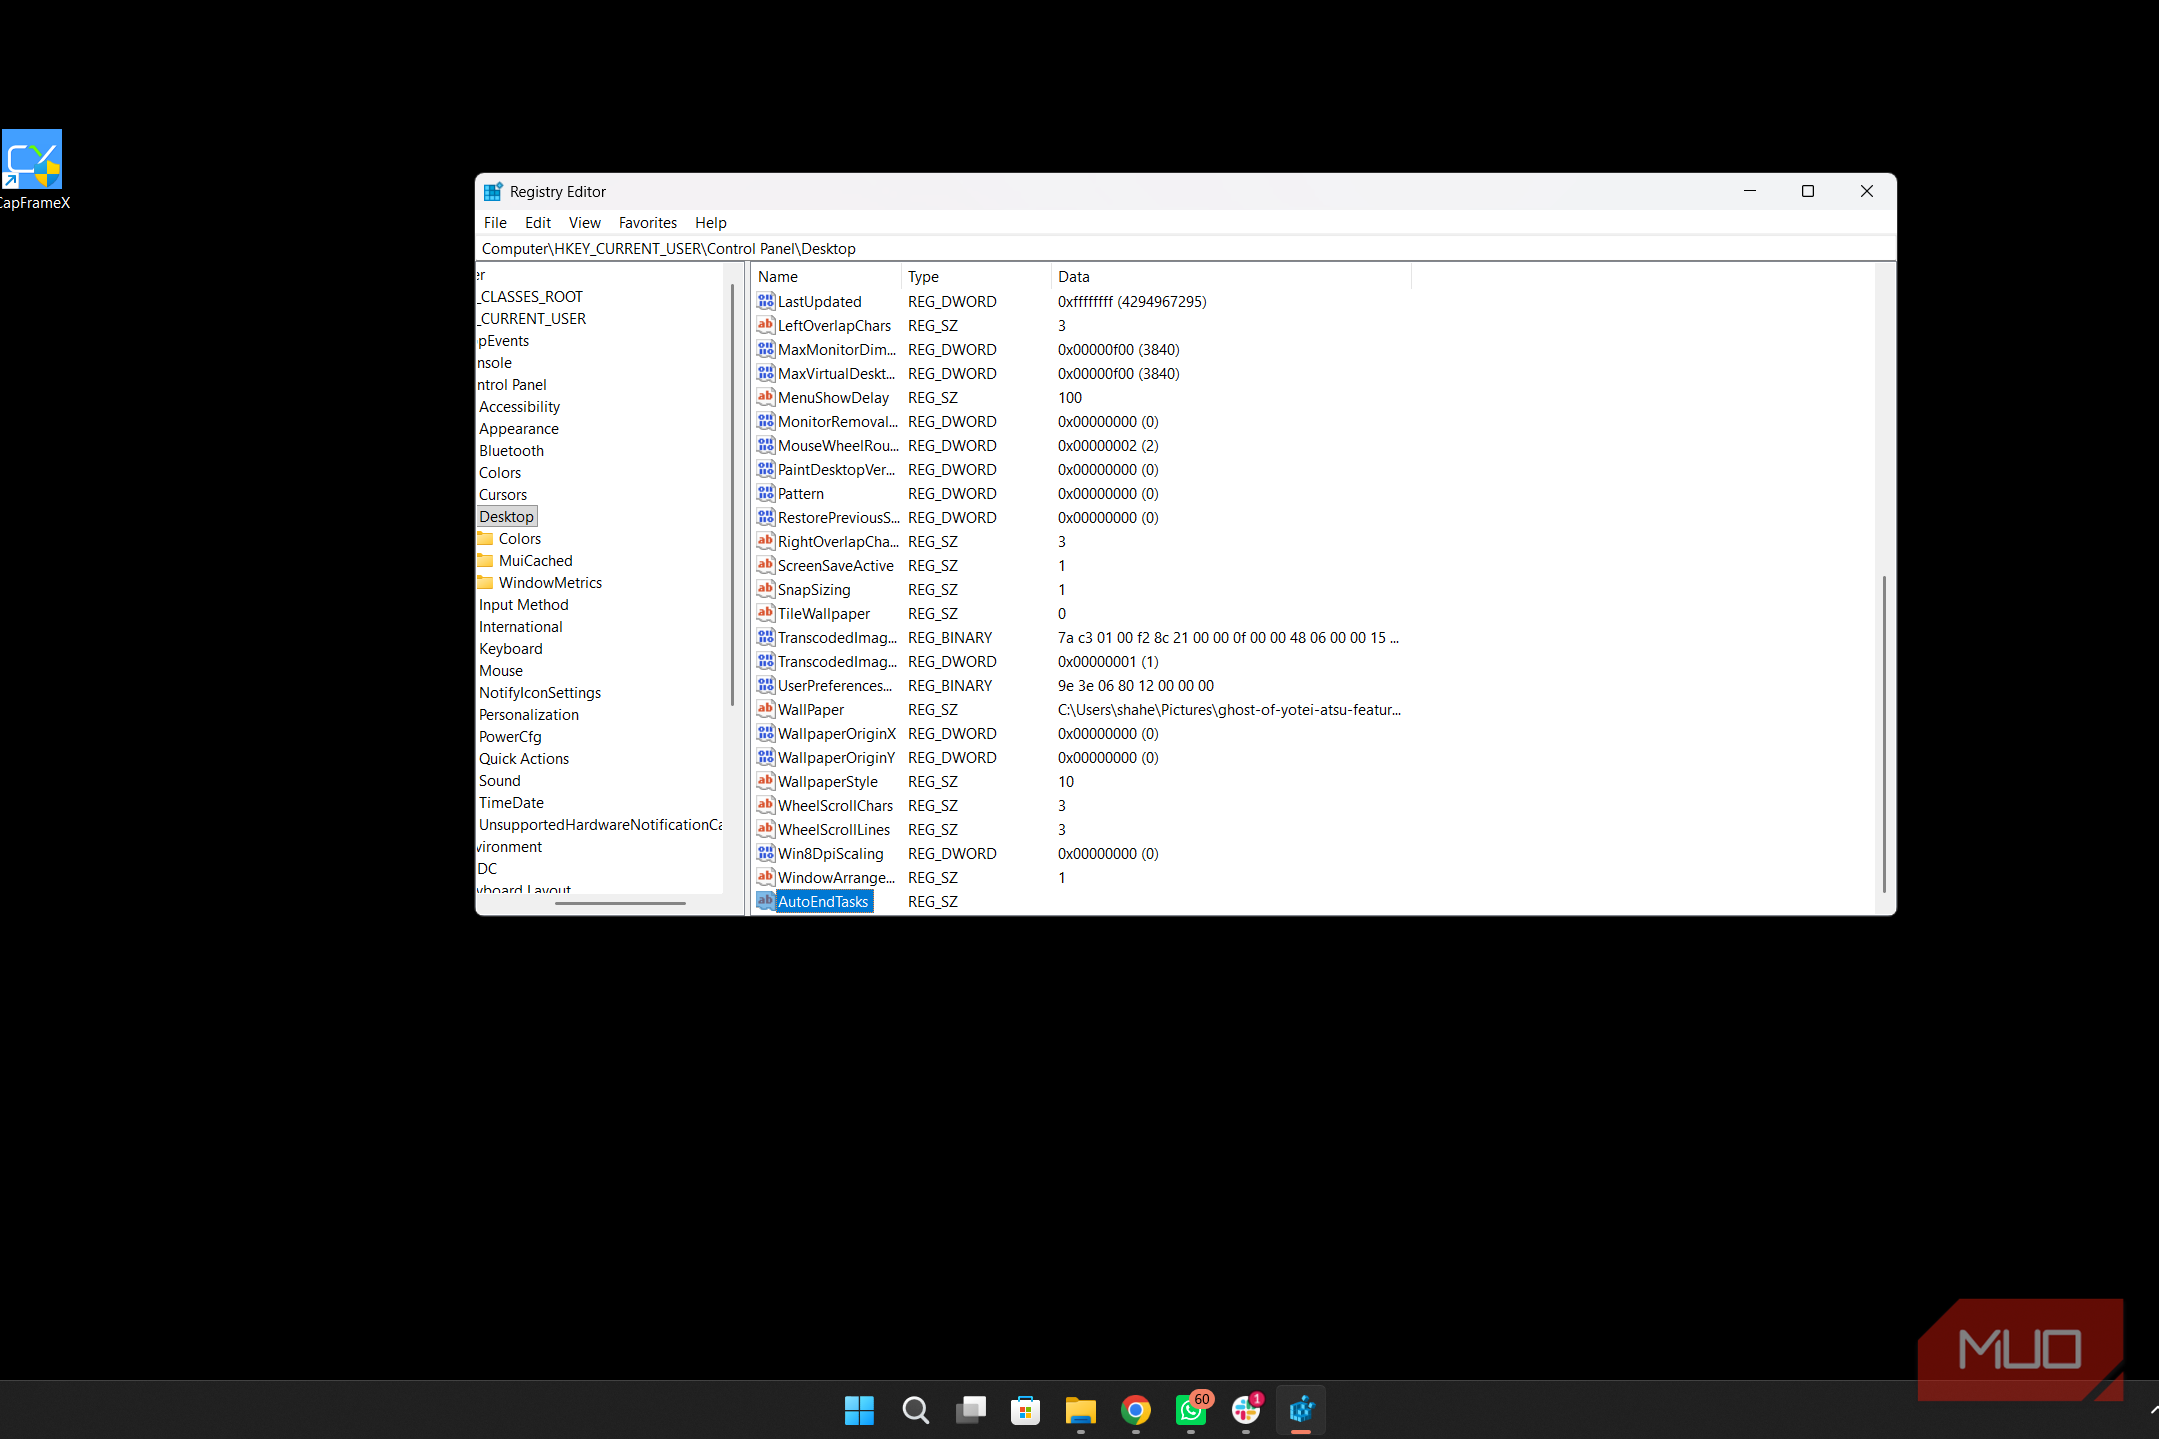2159x1439 pixels.
Task: Select the TimeDate key
Action: (511, 803)
